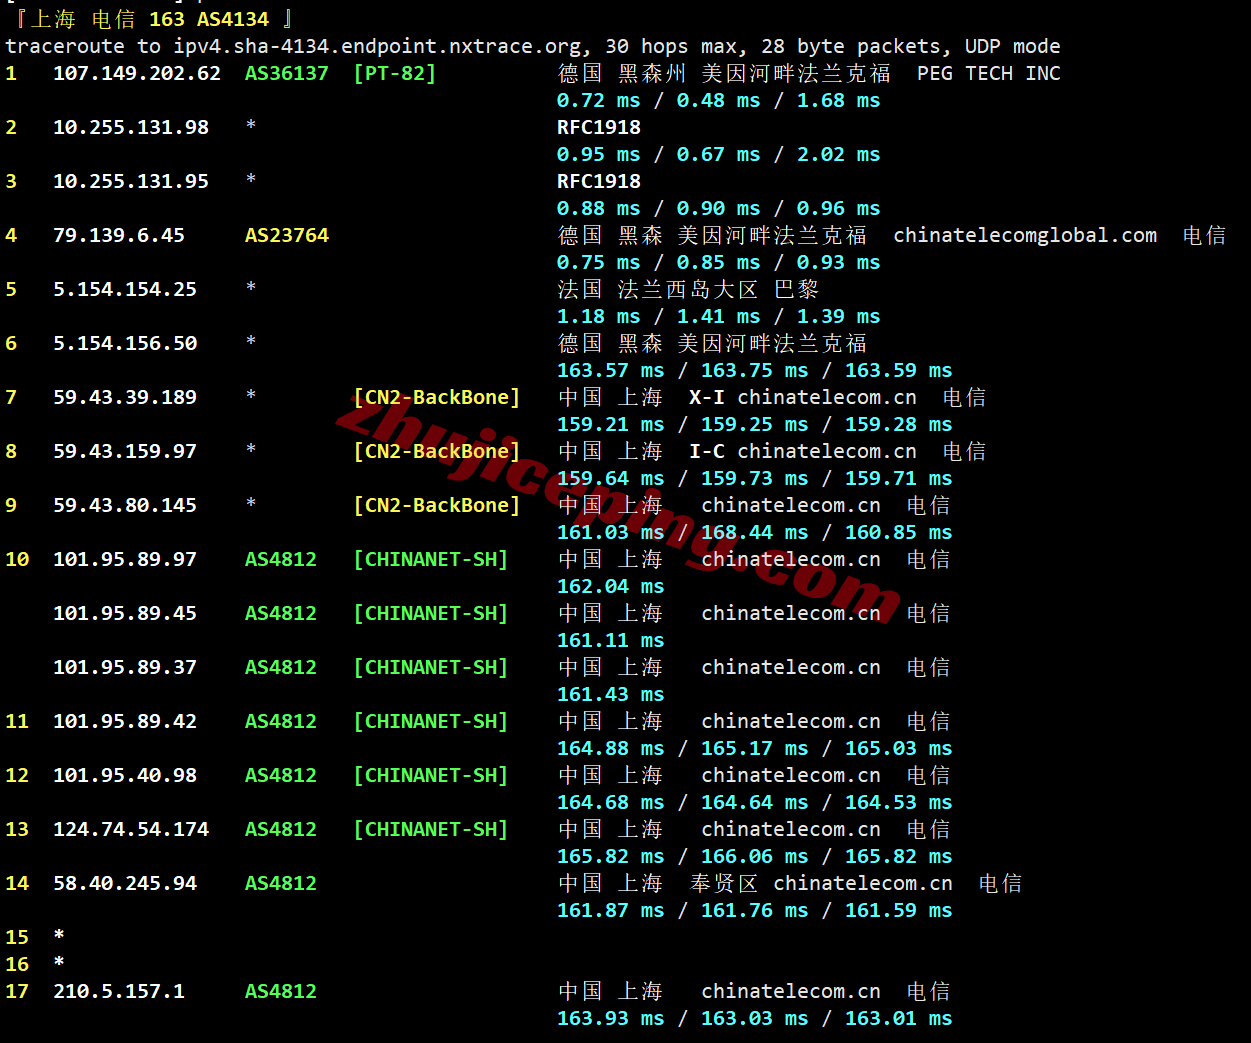
Task: Click [CHINANET-SH] tag on hop 13
Action: [431, 829]
